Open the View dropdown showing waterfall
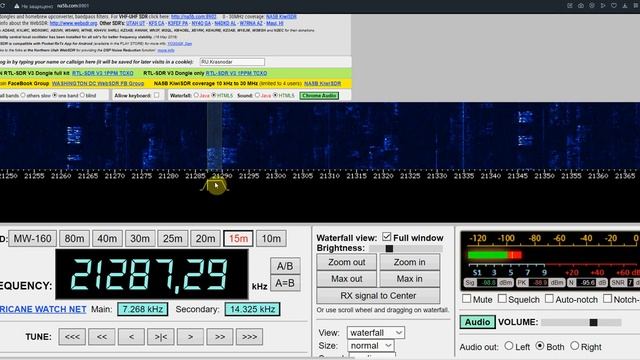The image size is (640, 360). (376, 333)
